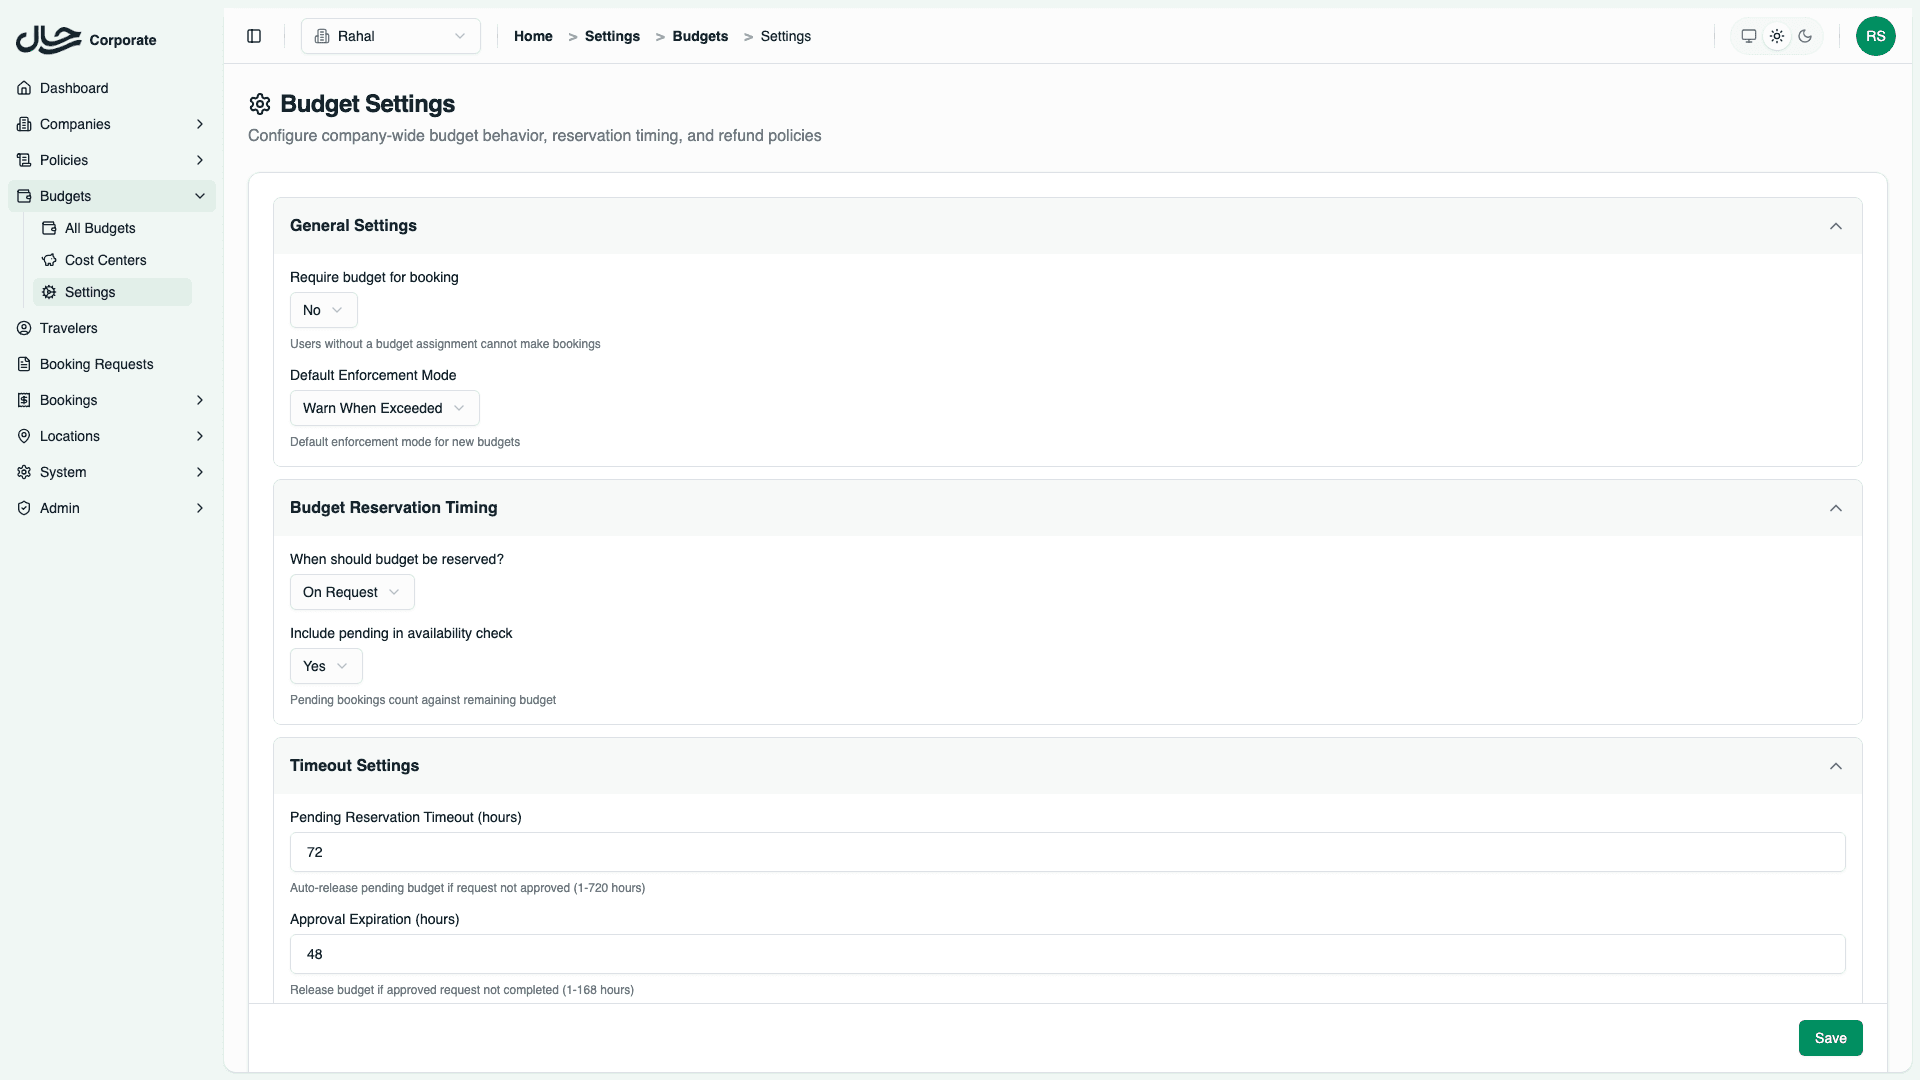Open the Dashboard from the sidebar
This screenshot has height=1080, width=1920.
point(24,88)
